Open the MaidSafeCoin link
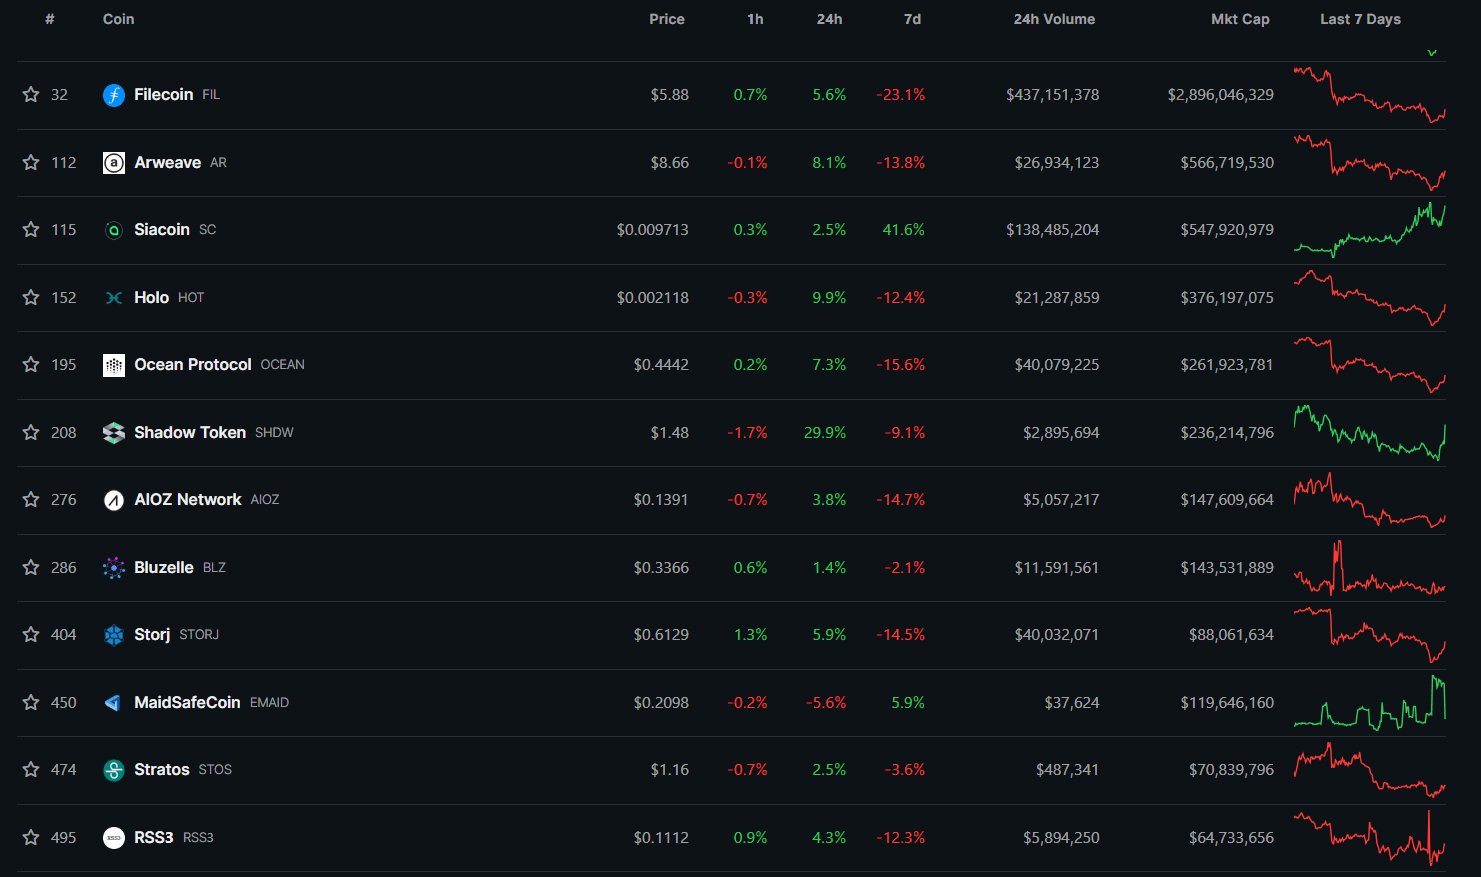This screenshot has width=1481, height=877. point(187,702)
